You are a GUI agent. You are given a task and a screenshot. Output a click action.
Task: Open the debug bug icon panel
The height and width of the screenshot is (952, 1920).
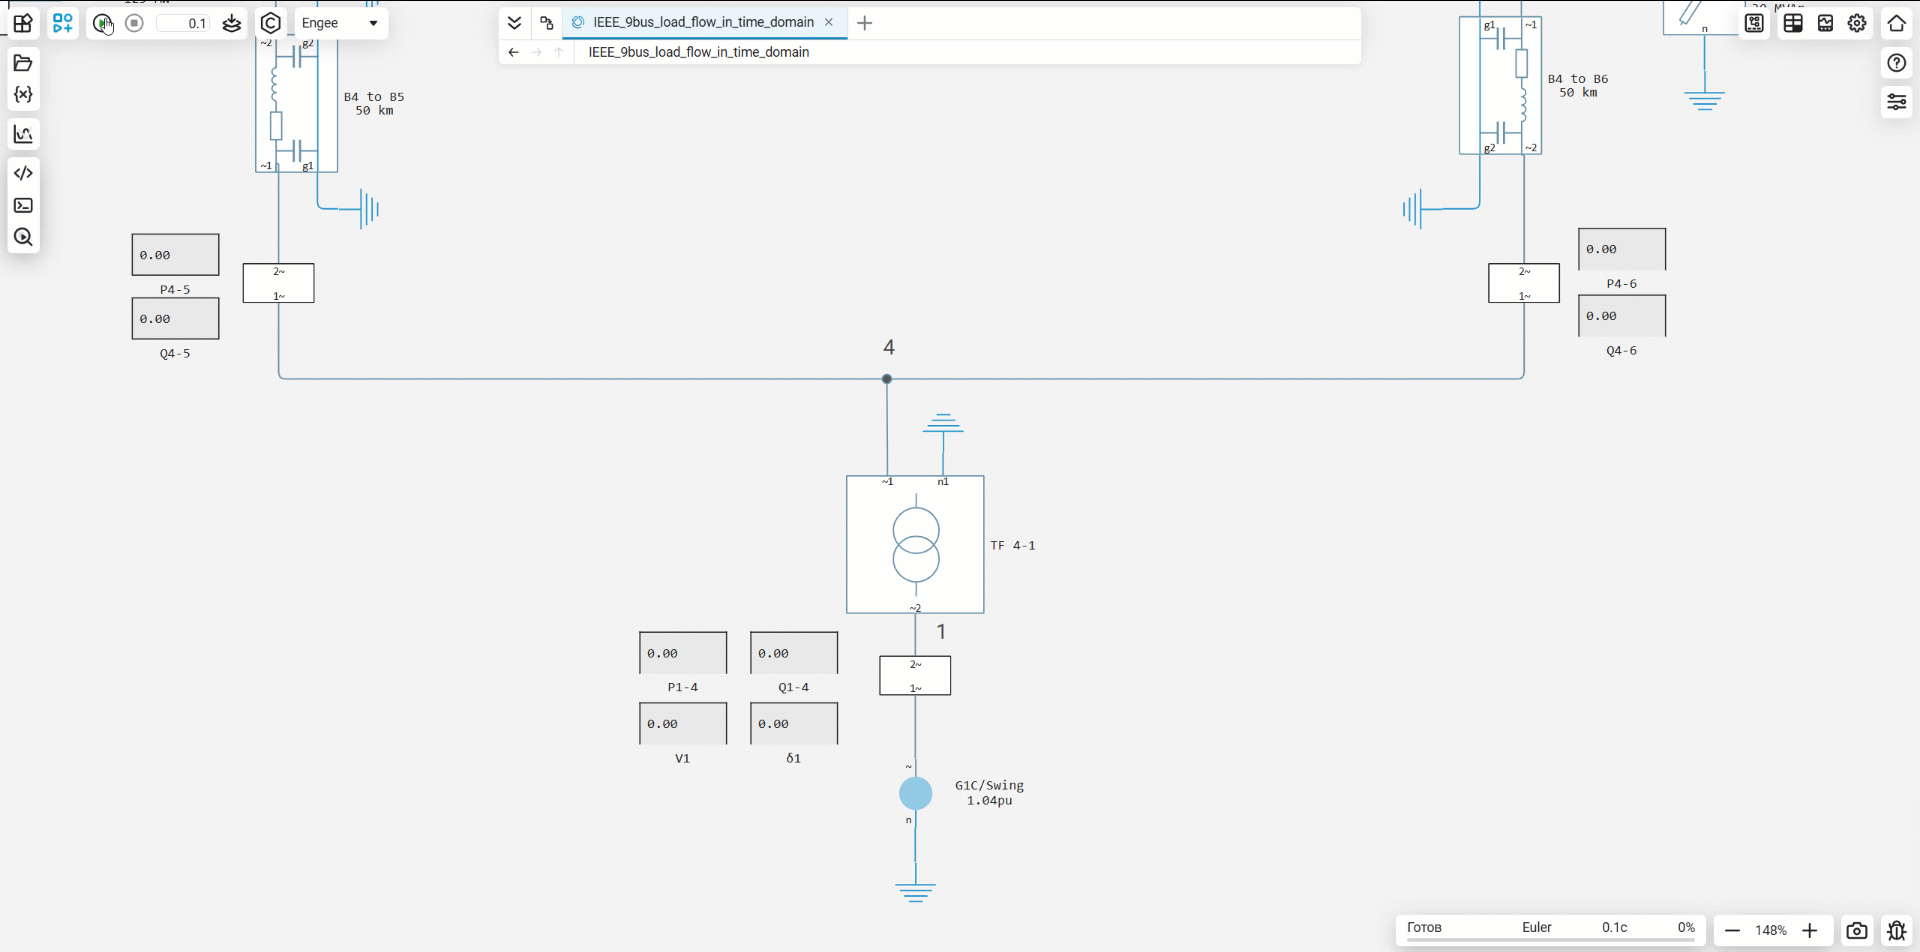coord(1896,931)
